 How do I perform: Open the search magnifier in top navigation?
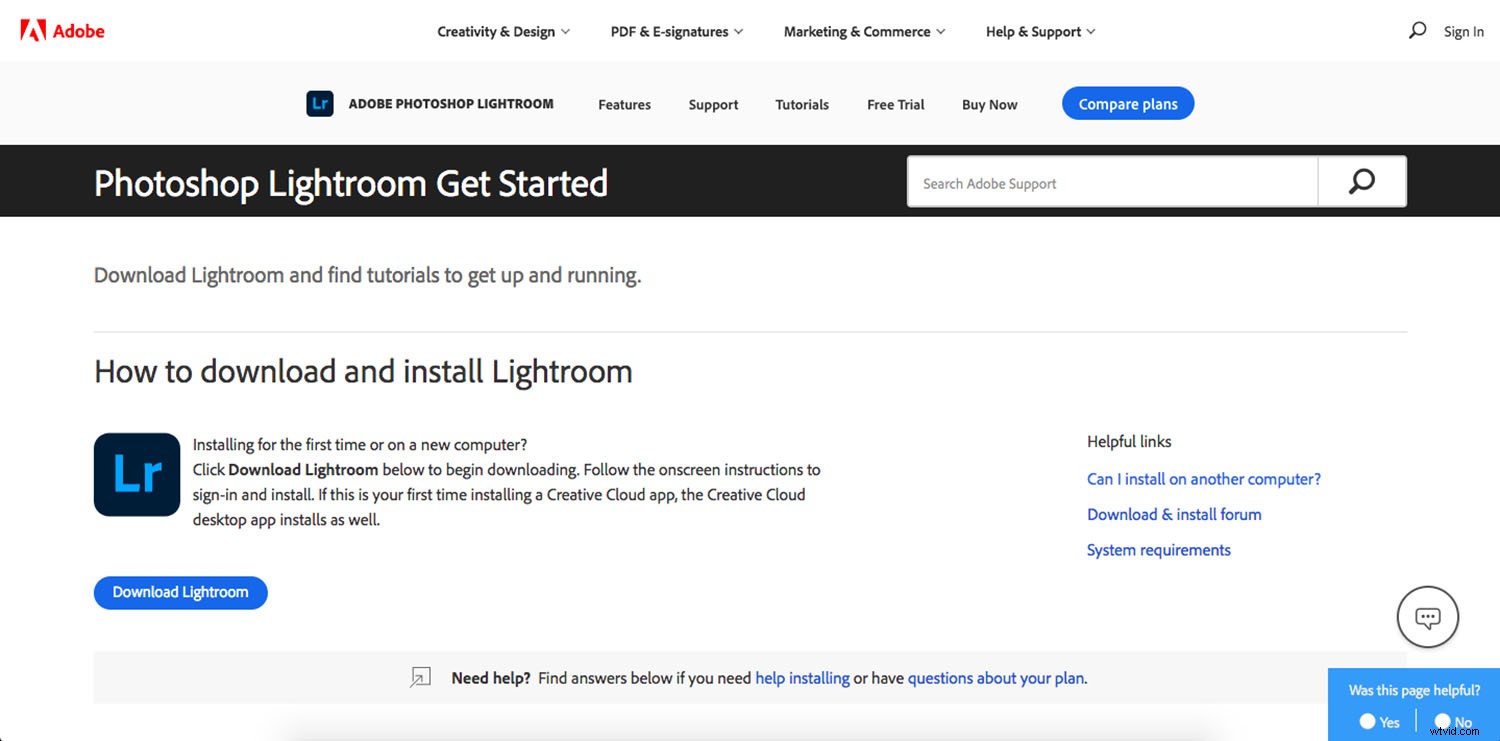click(1417, 31)
